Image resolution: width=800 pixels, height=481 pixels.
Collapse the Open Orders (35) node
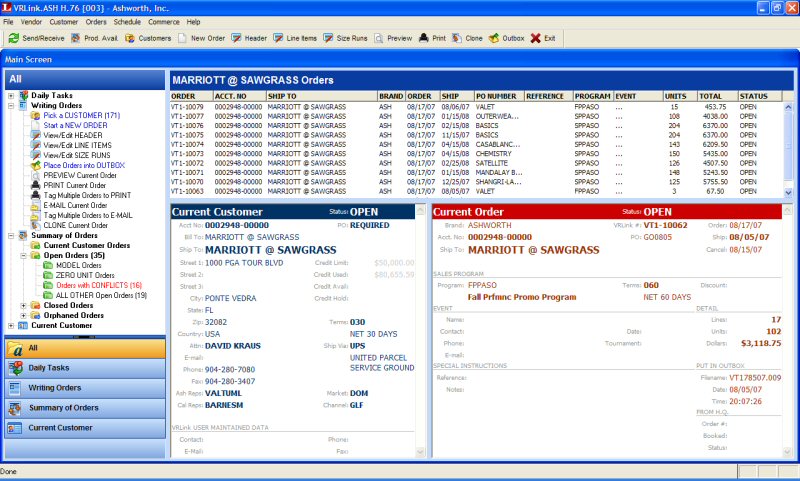pos(23,256)
